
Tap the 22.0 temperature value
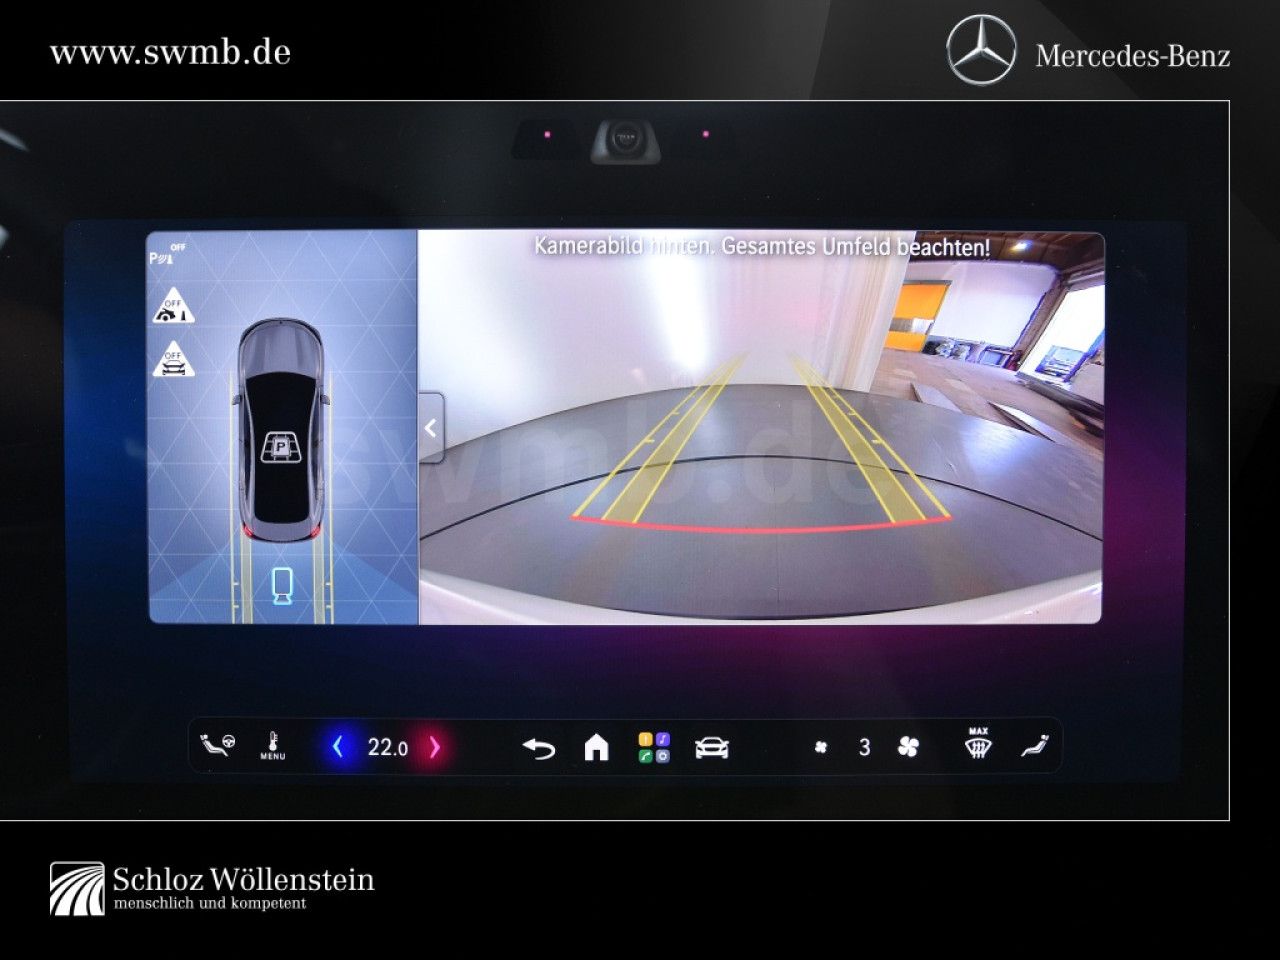(x=387, y=747)
